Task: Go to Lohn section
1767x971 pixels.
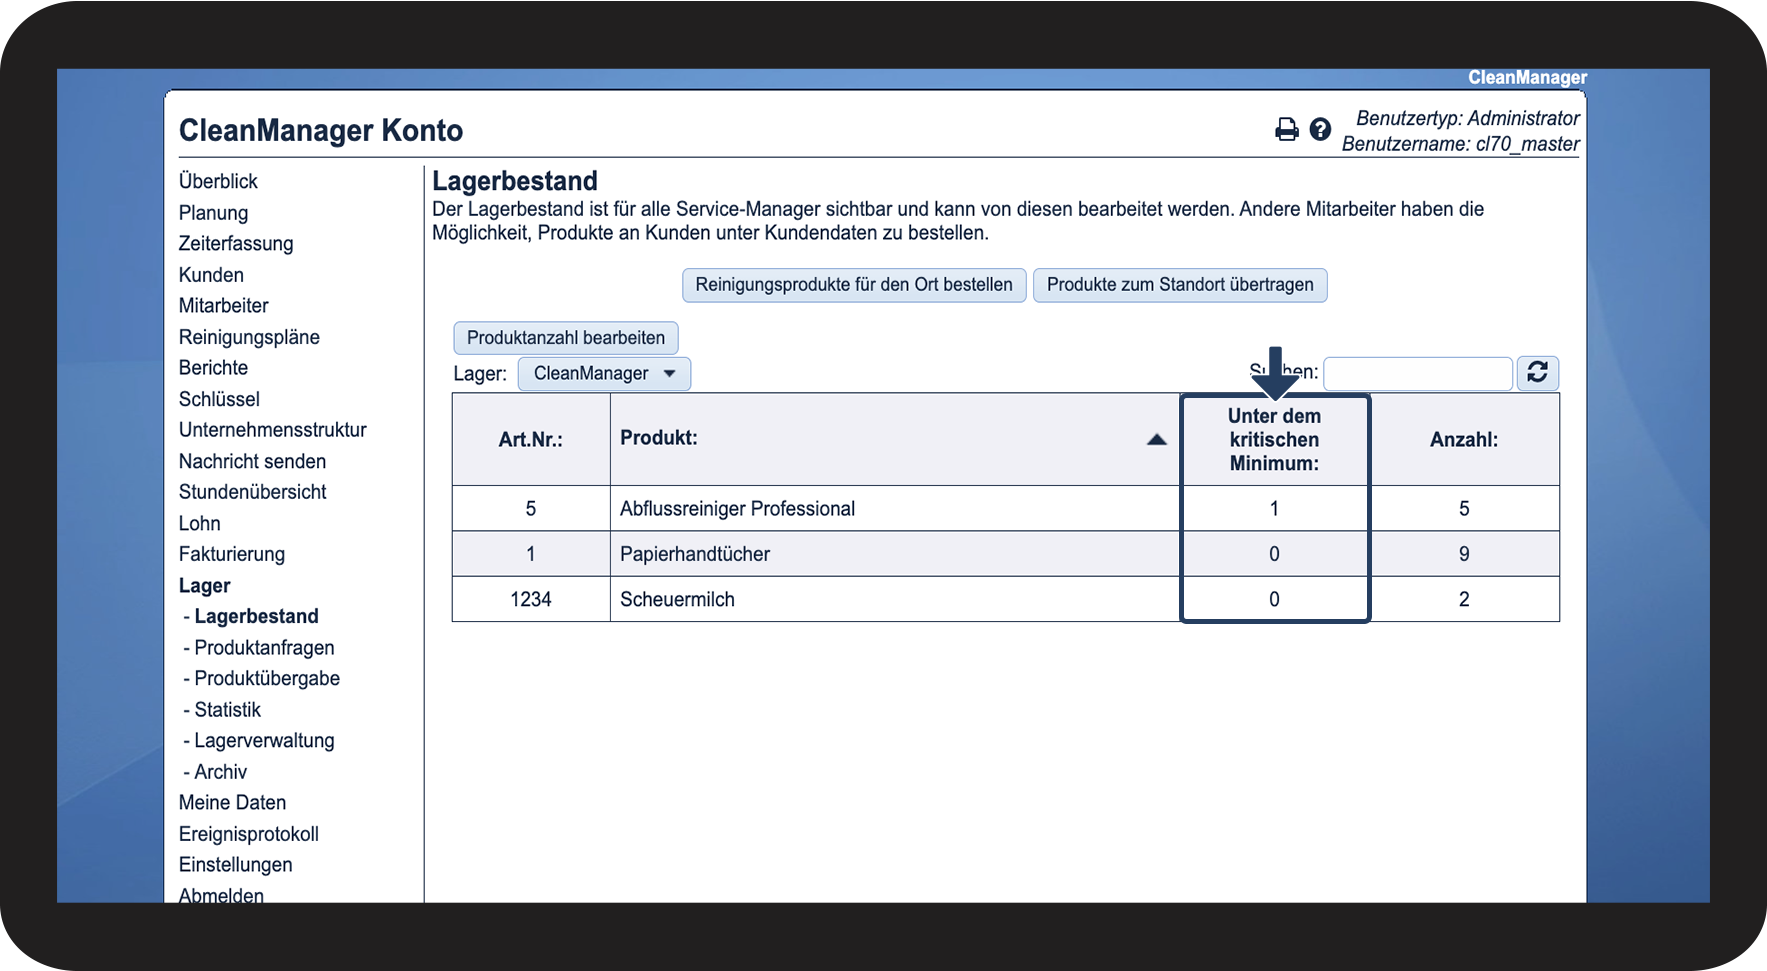Action: (x=200, y=523)
